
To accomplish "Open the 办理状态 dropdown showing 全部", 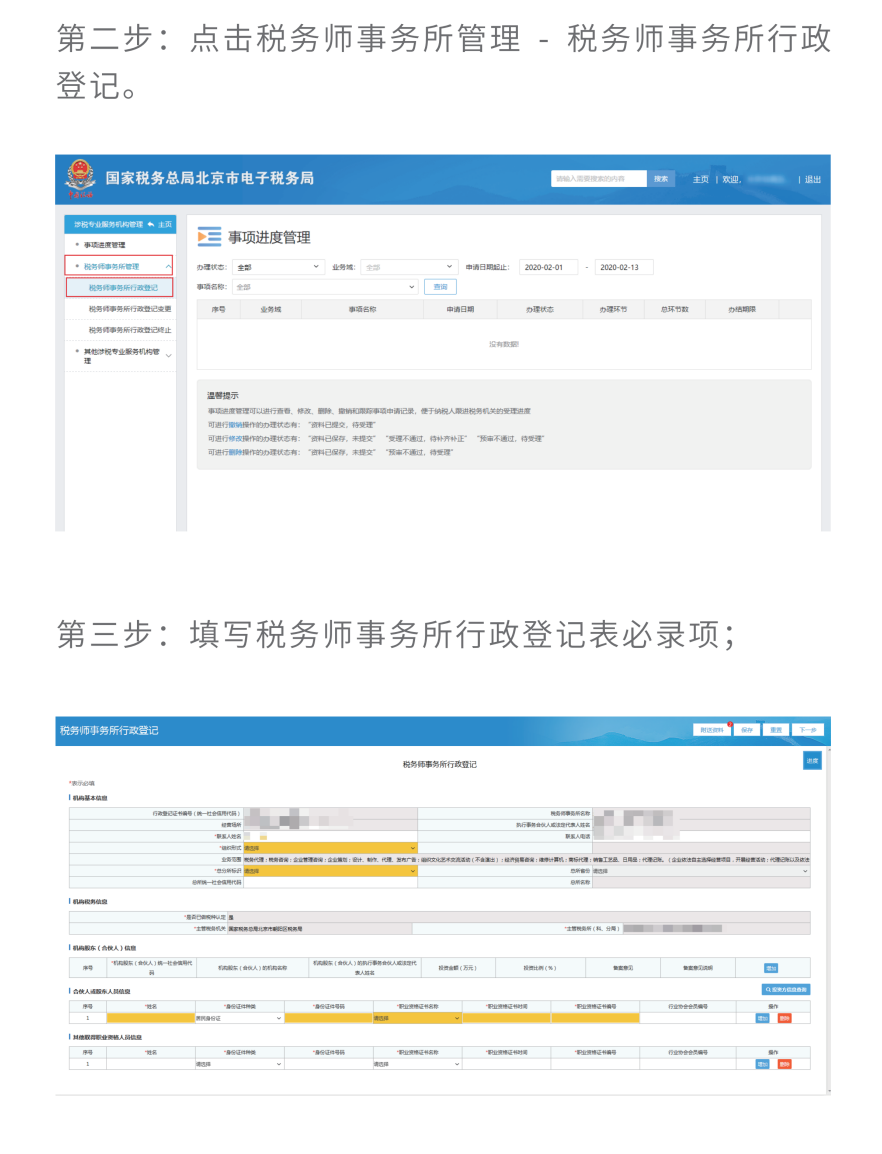I will click(x=278, y=267).
